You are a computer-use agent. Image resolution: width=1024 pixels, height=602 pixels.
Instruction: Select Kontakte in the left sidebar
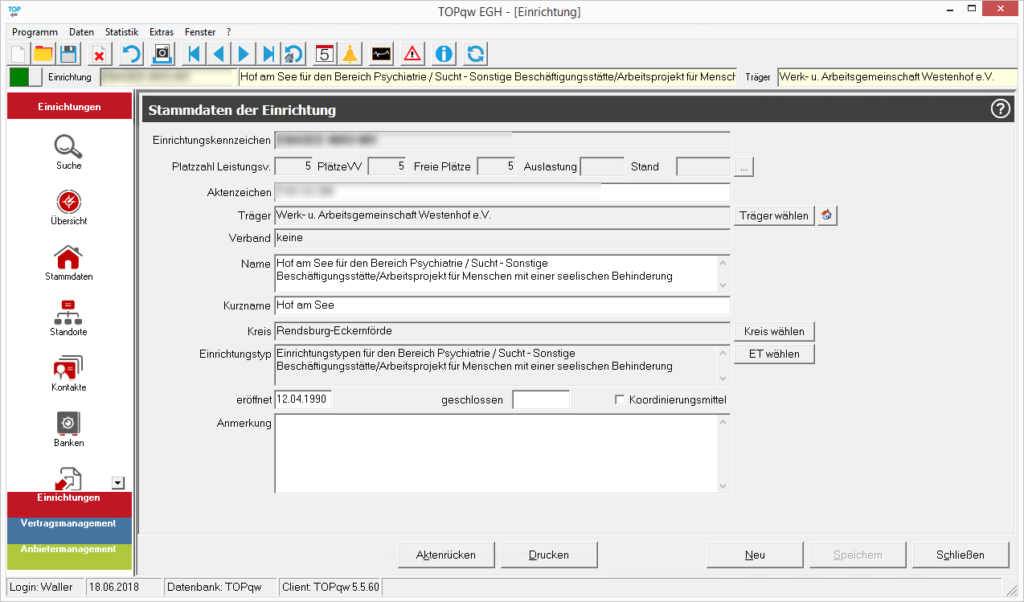pos(69,373)
